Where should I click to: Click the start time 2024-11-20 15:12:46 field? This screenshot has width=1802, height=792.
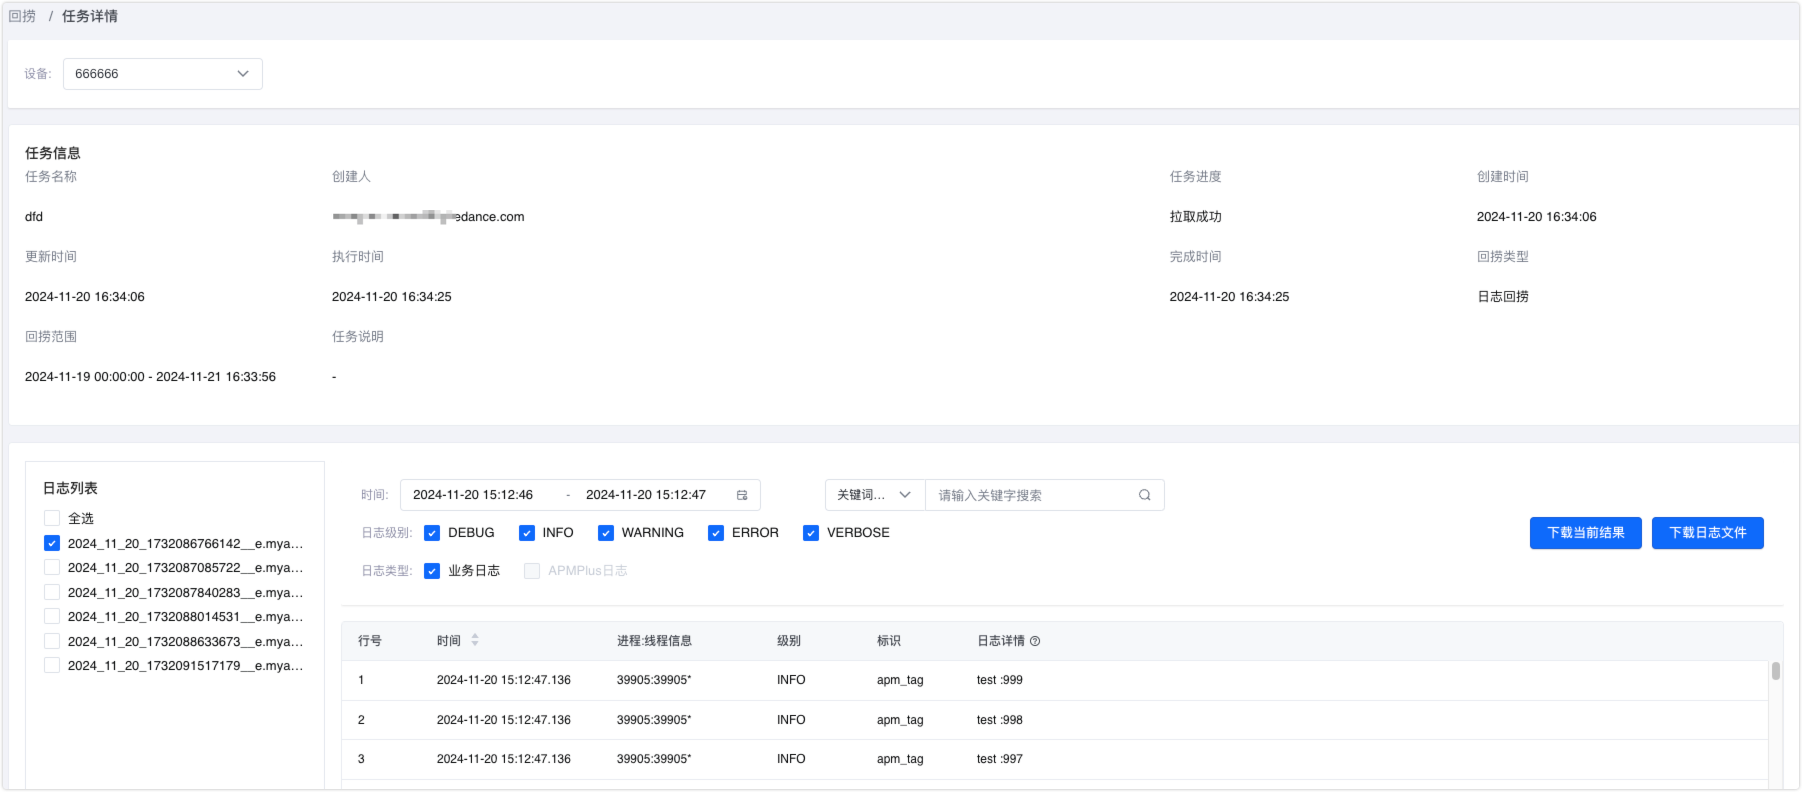point(473,495)
